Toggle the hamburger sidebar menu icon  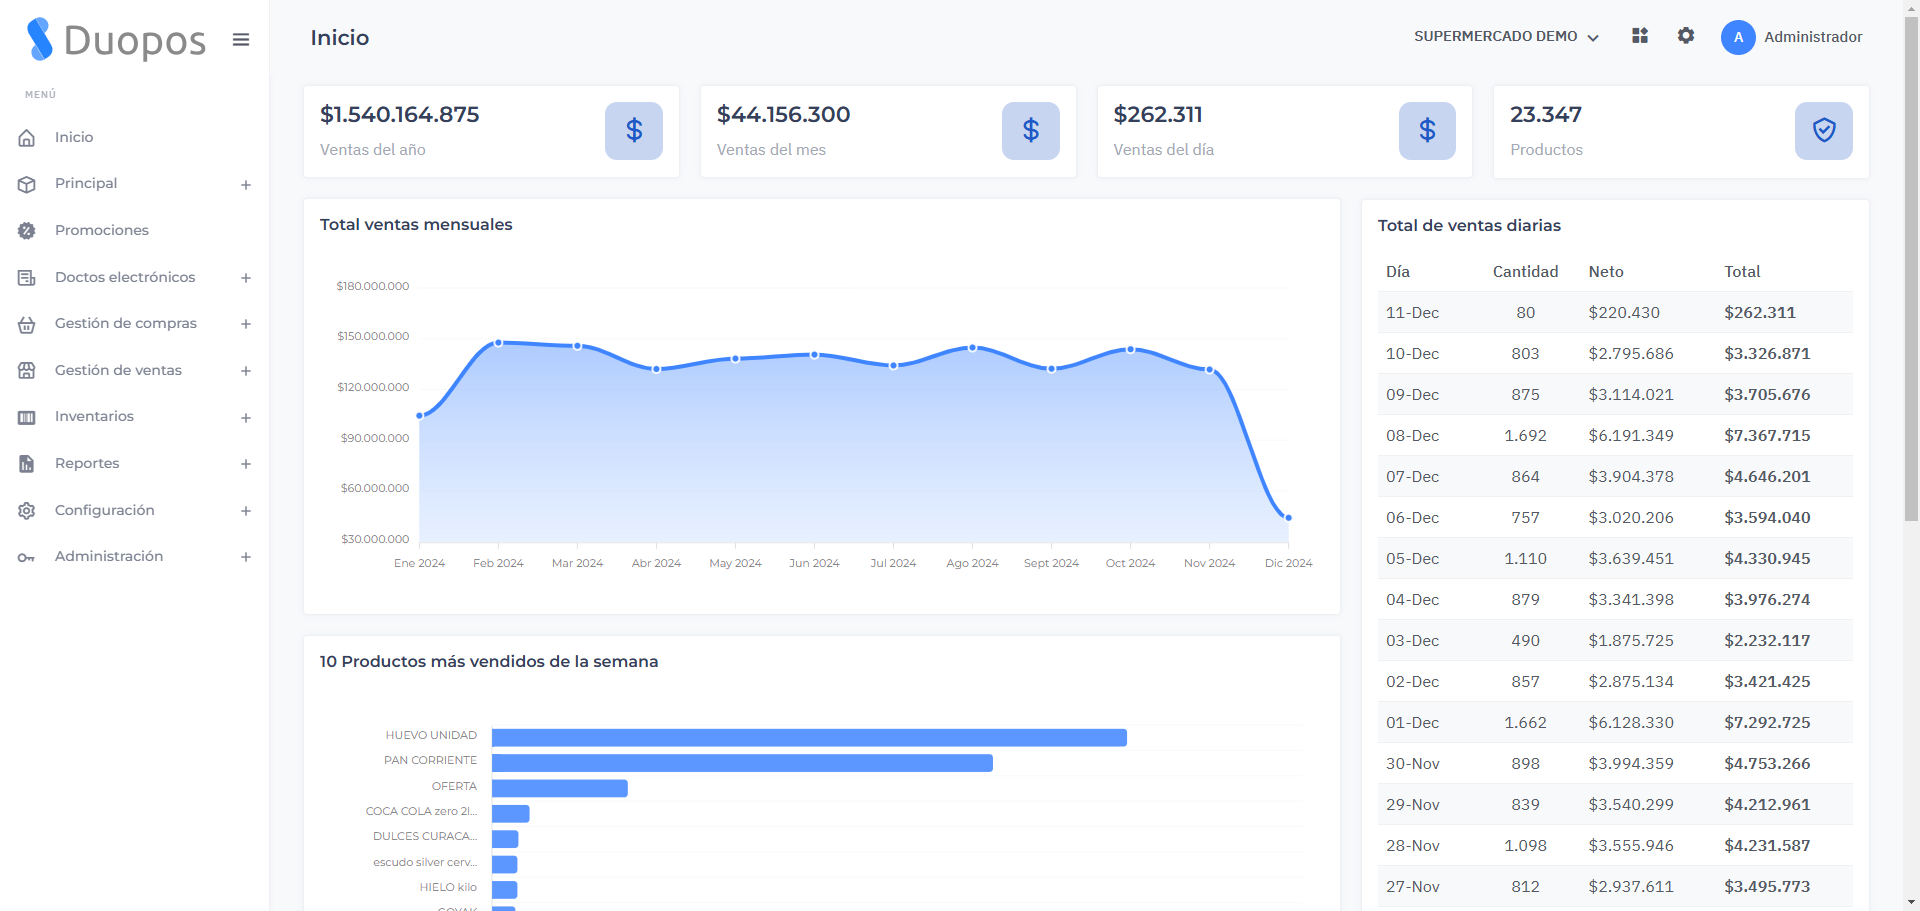[241, 40]
